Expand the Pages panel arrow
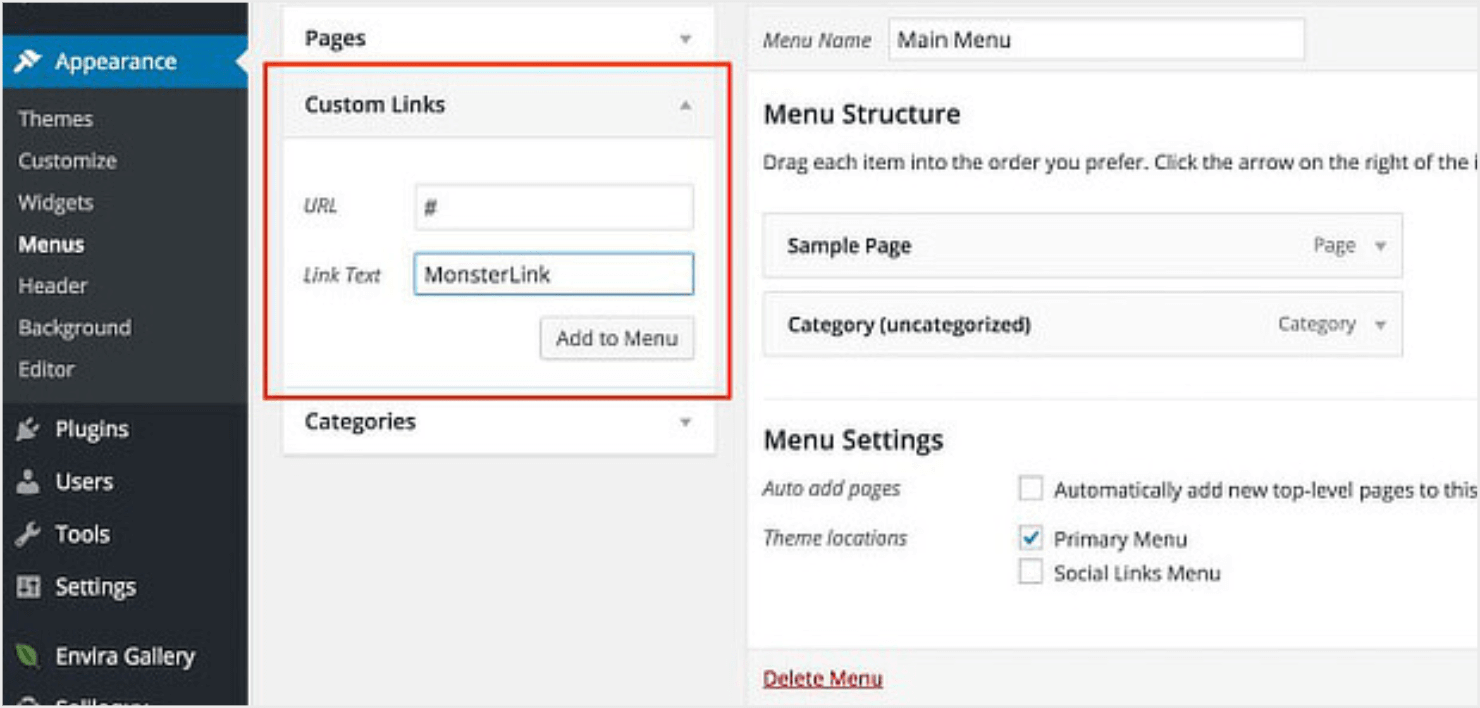 tap(686, 39)
